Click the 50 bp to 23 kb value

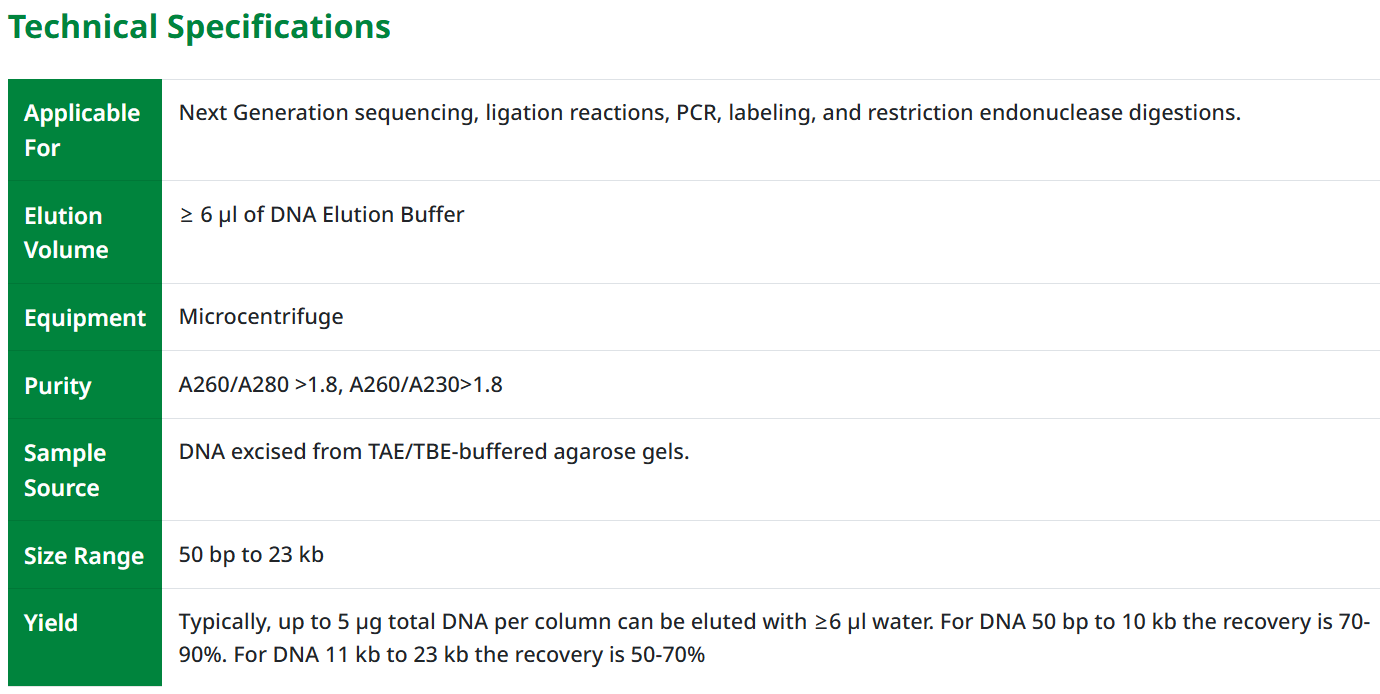(x=251, y=555)
